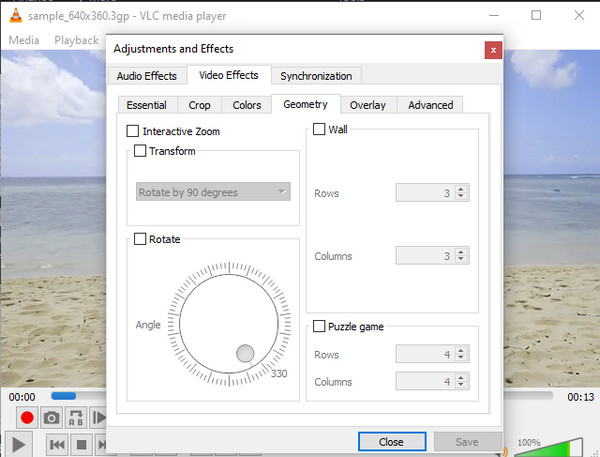Click the VLC cone icon in title bar
Screen dimensions: 600x457
[15, 15]
